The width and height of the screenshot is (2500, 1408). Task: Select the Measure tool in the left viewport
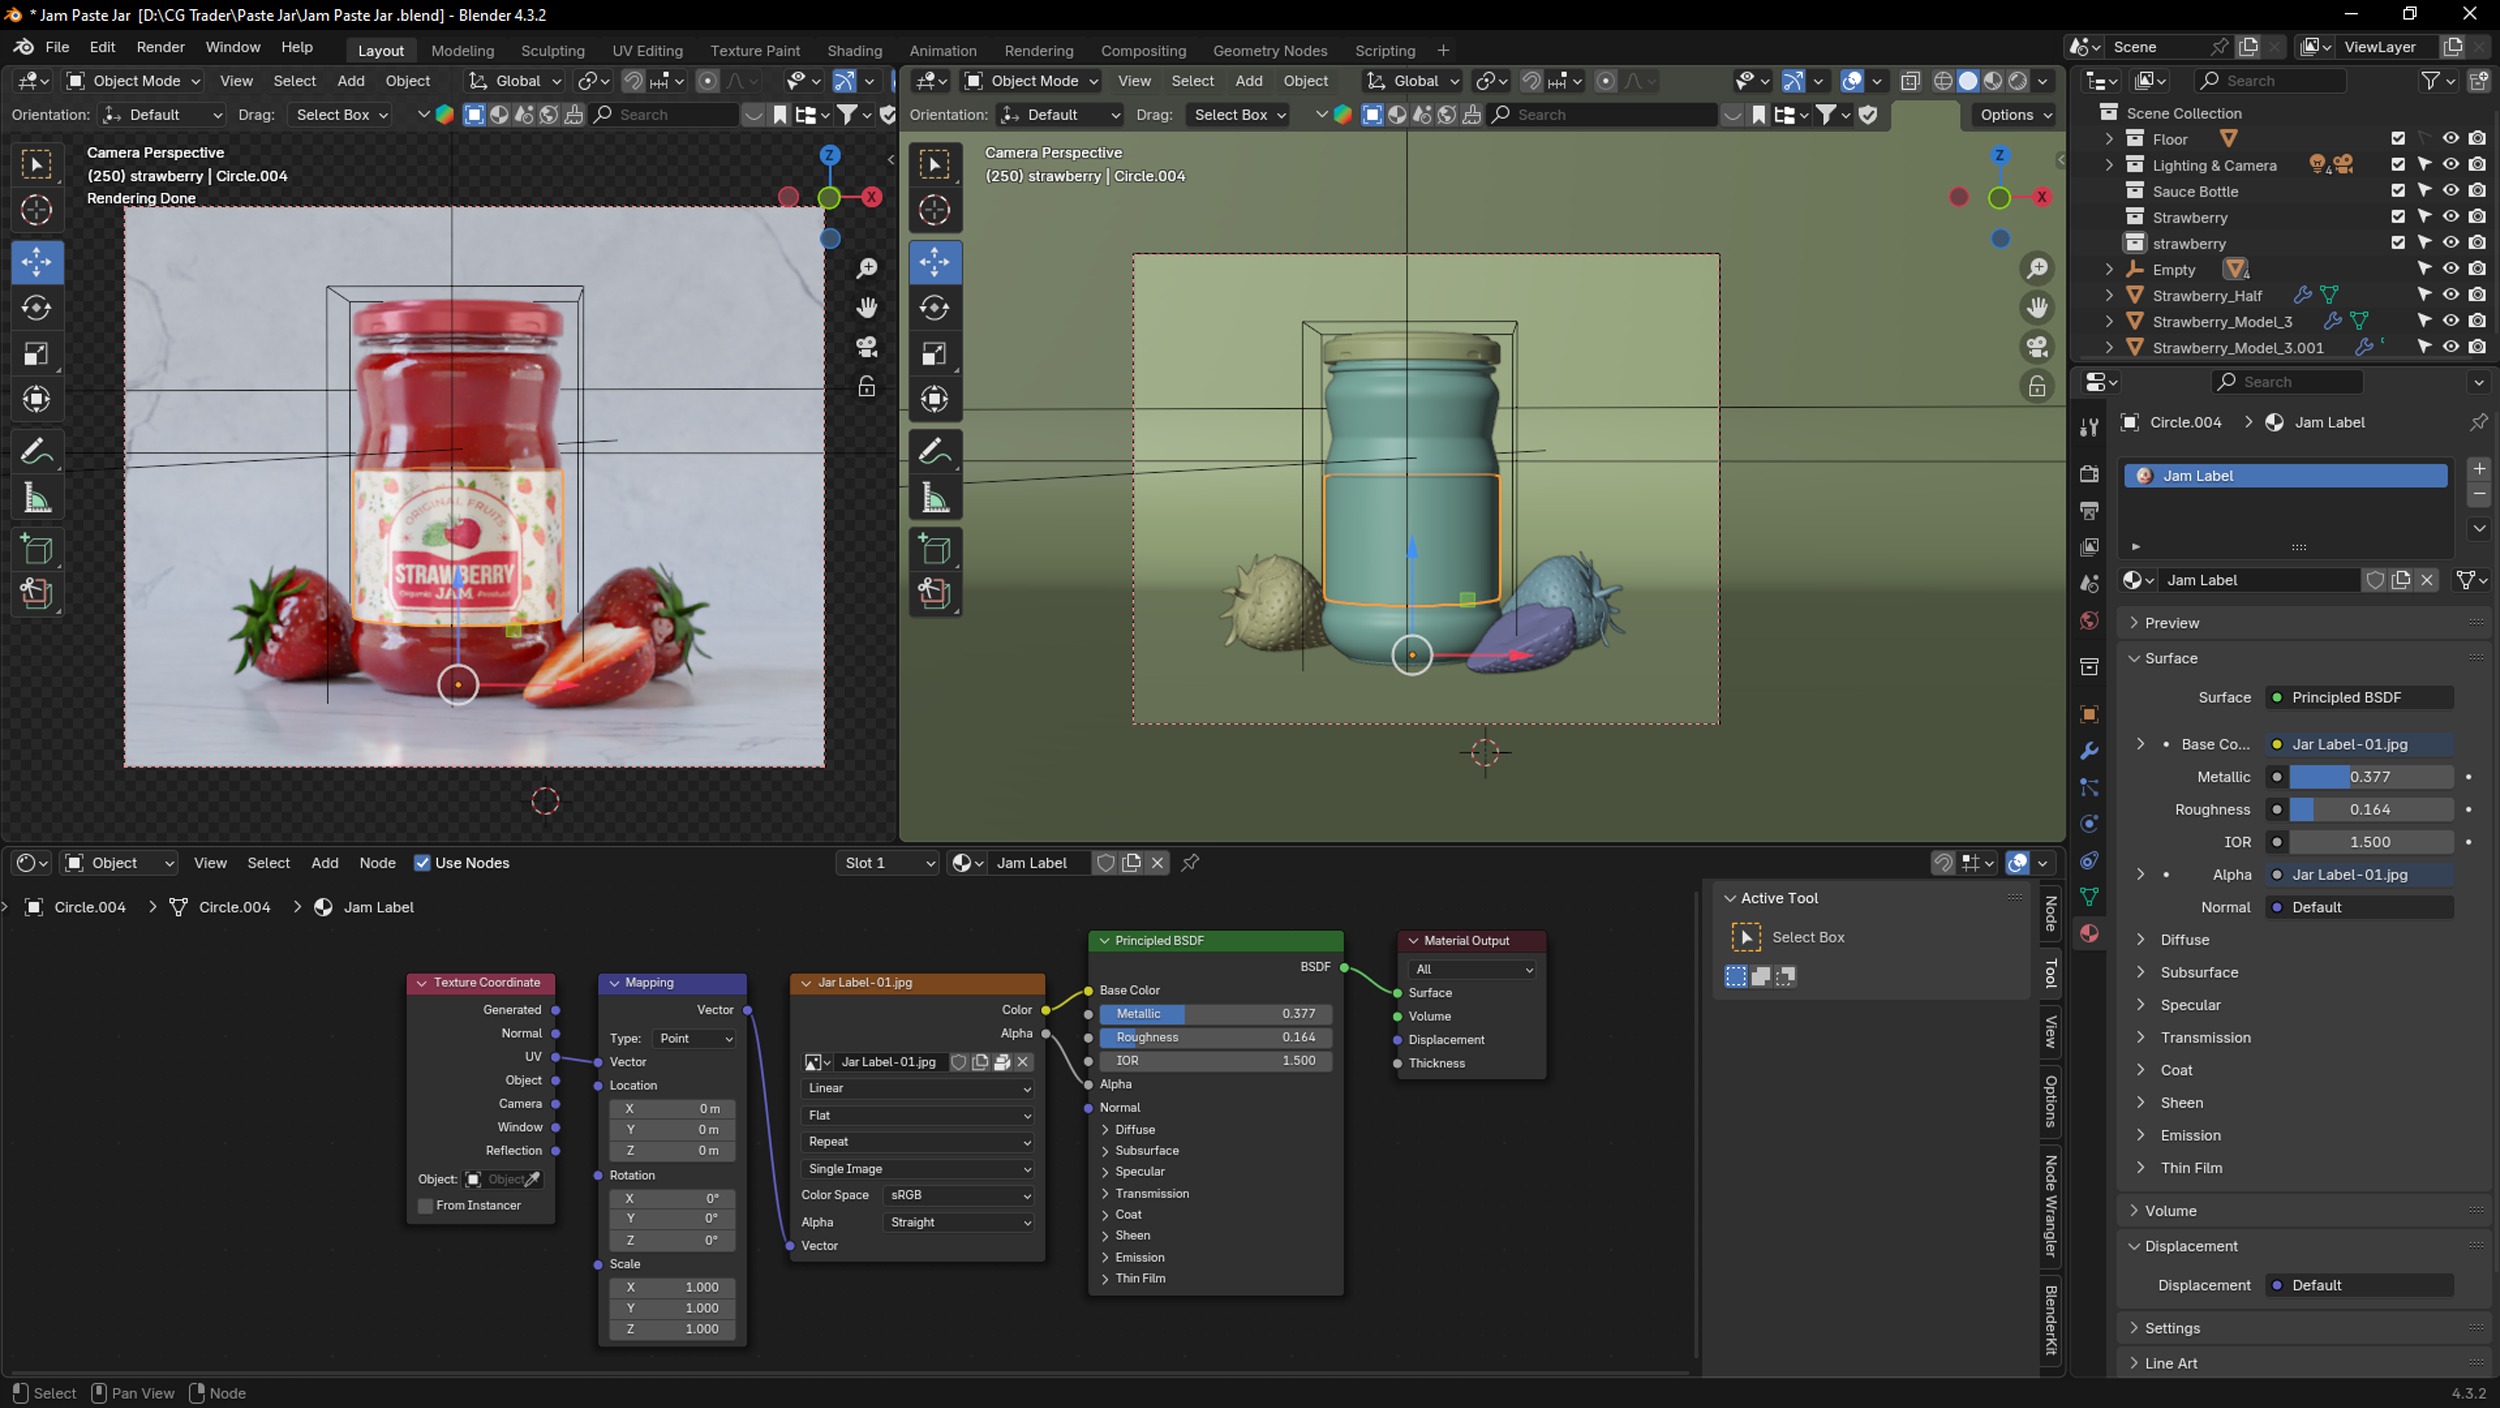click(37, 498)
